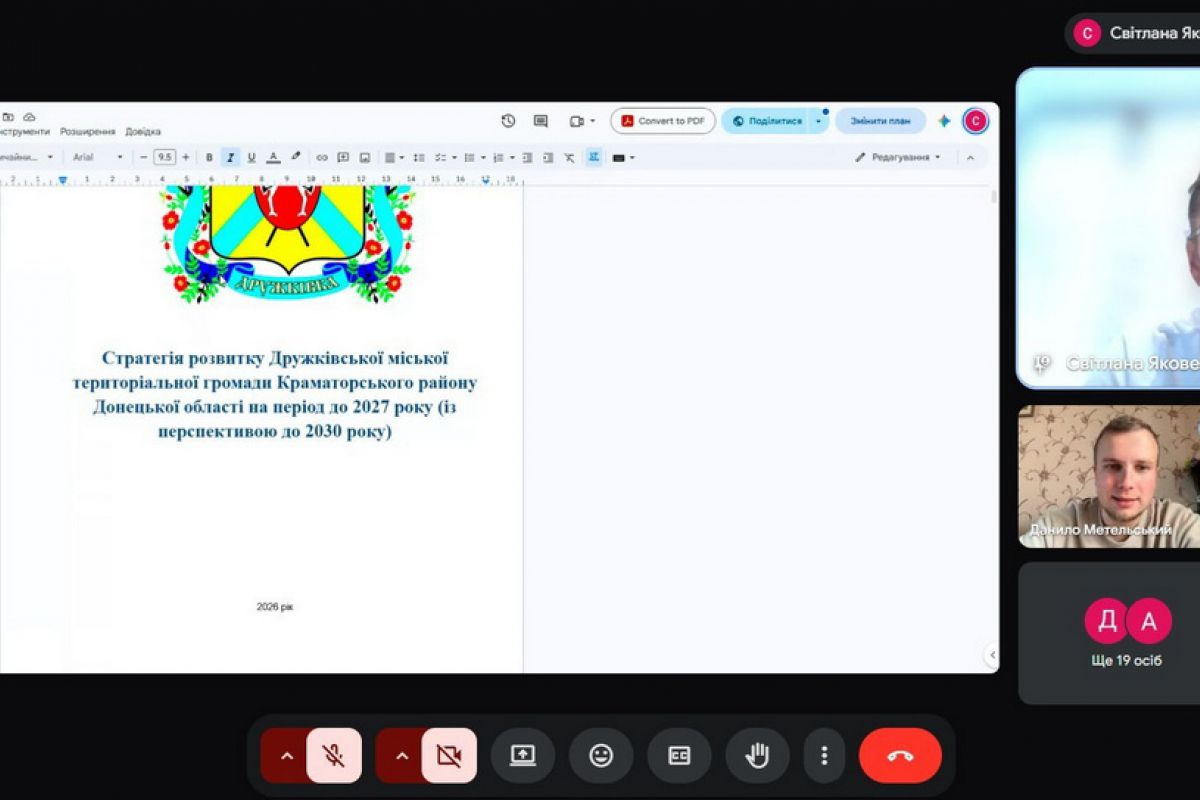
Task: Open the share options arrow
Action: pos(820,121)
